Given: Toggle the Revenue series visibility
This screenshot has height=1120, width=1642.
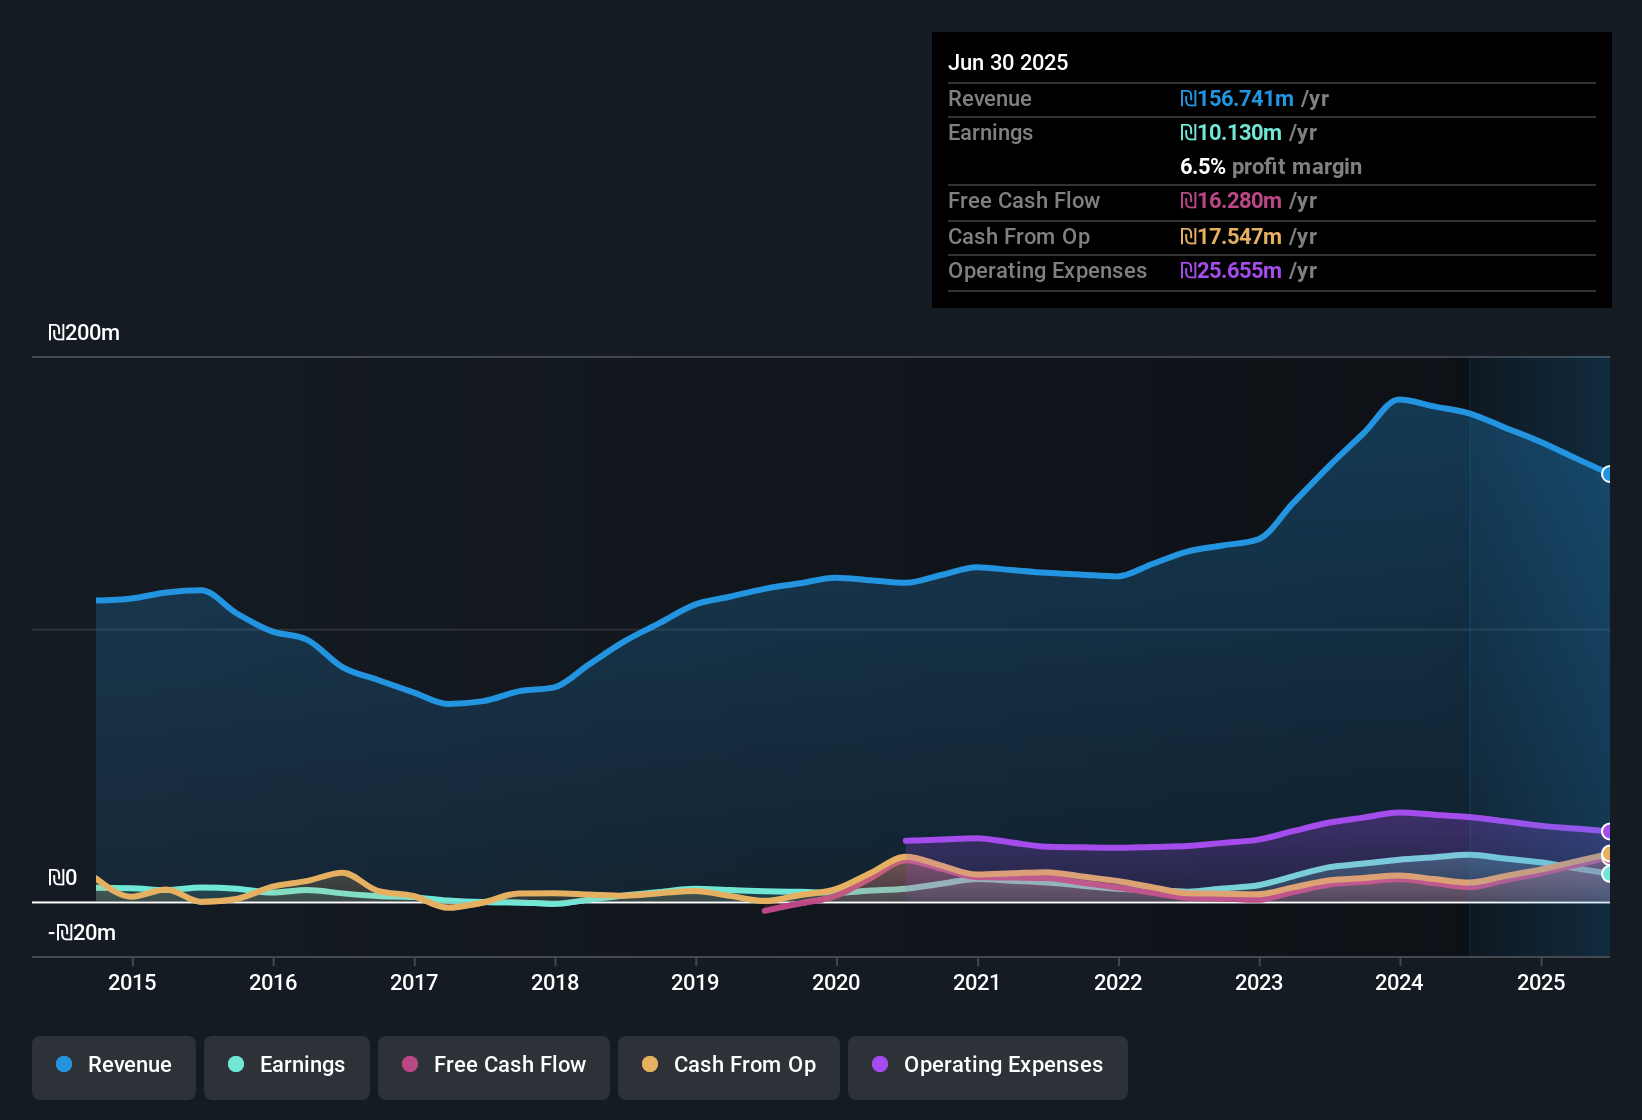Looking at the screenshot, I should click(113, 1065).
